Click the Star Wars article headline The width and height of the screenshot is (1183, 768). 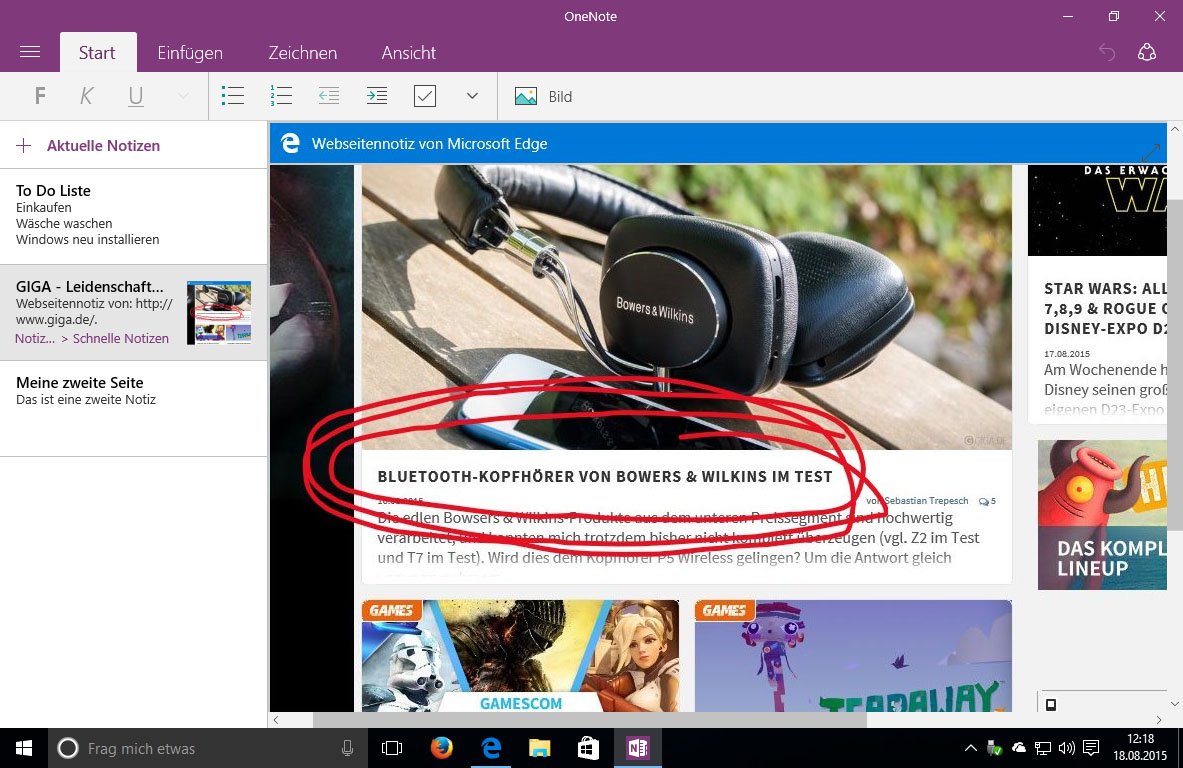coord(1105,309)
